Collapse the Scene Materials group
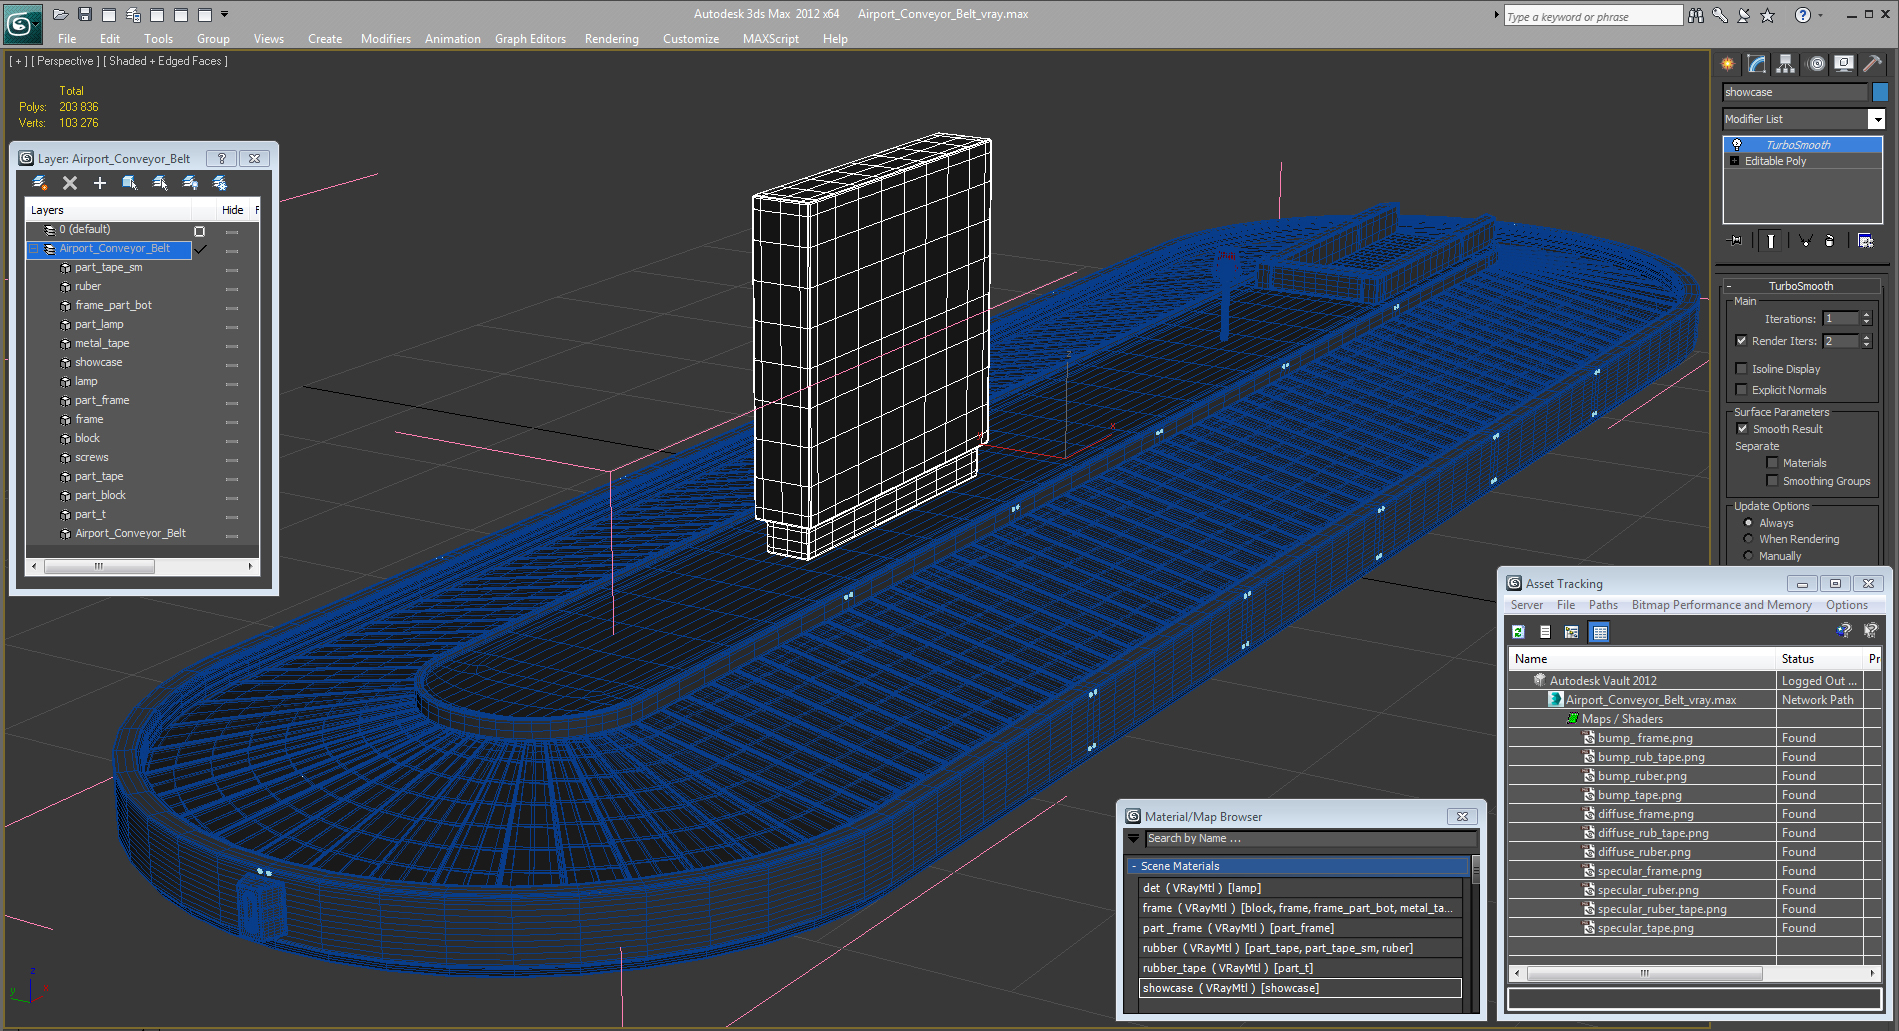 click(x=1134, y=866)
